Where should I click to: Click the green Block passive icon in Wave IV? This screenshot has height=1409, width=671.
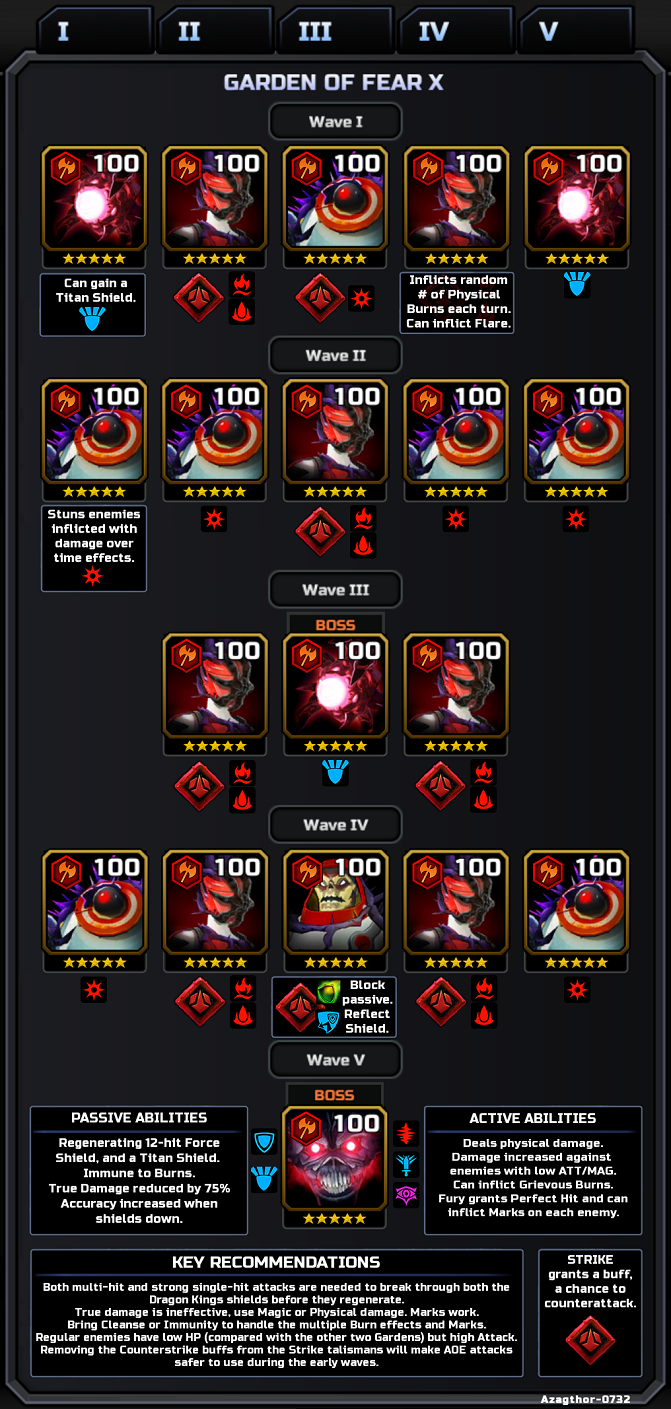328,992
